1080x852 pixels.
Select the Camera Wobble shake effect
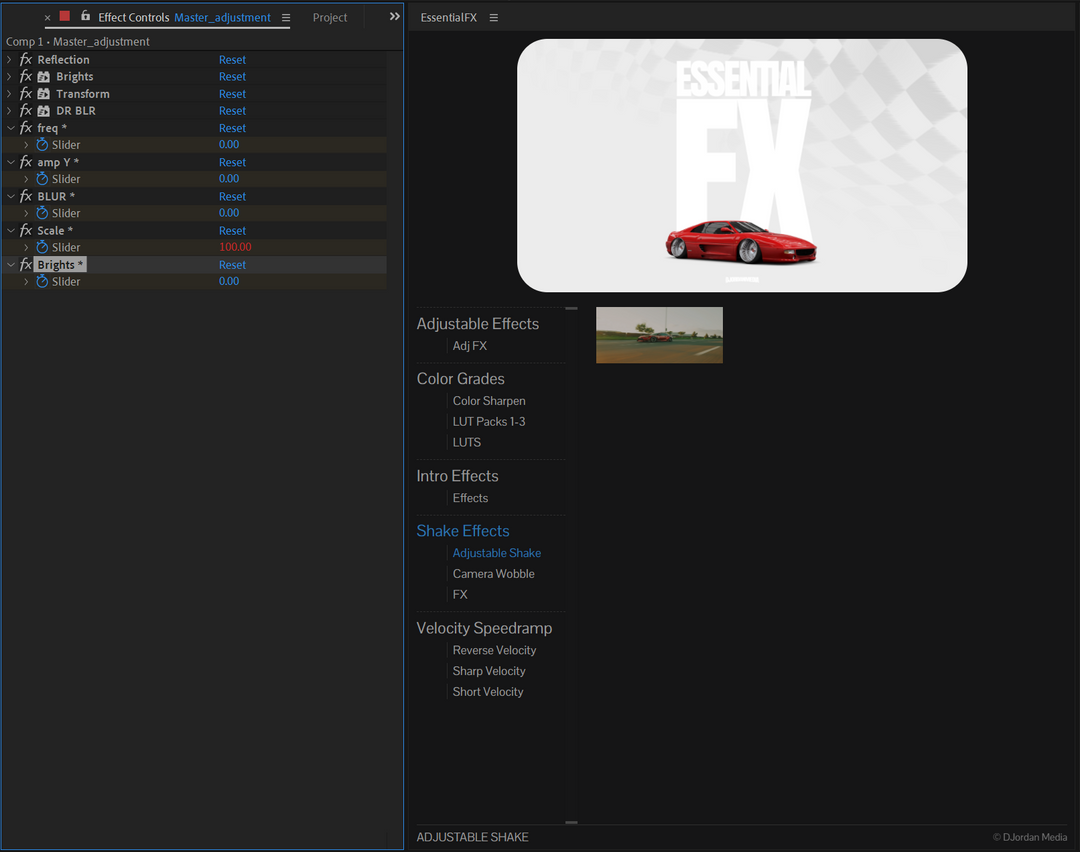point(493,573)
